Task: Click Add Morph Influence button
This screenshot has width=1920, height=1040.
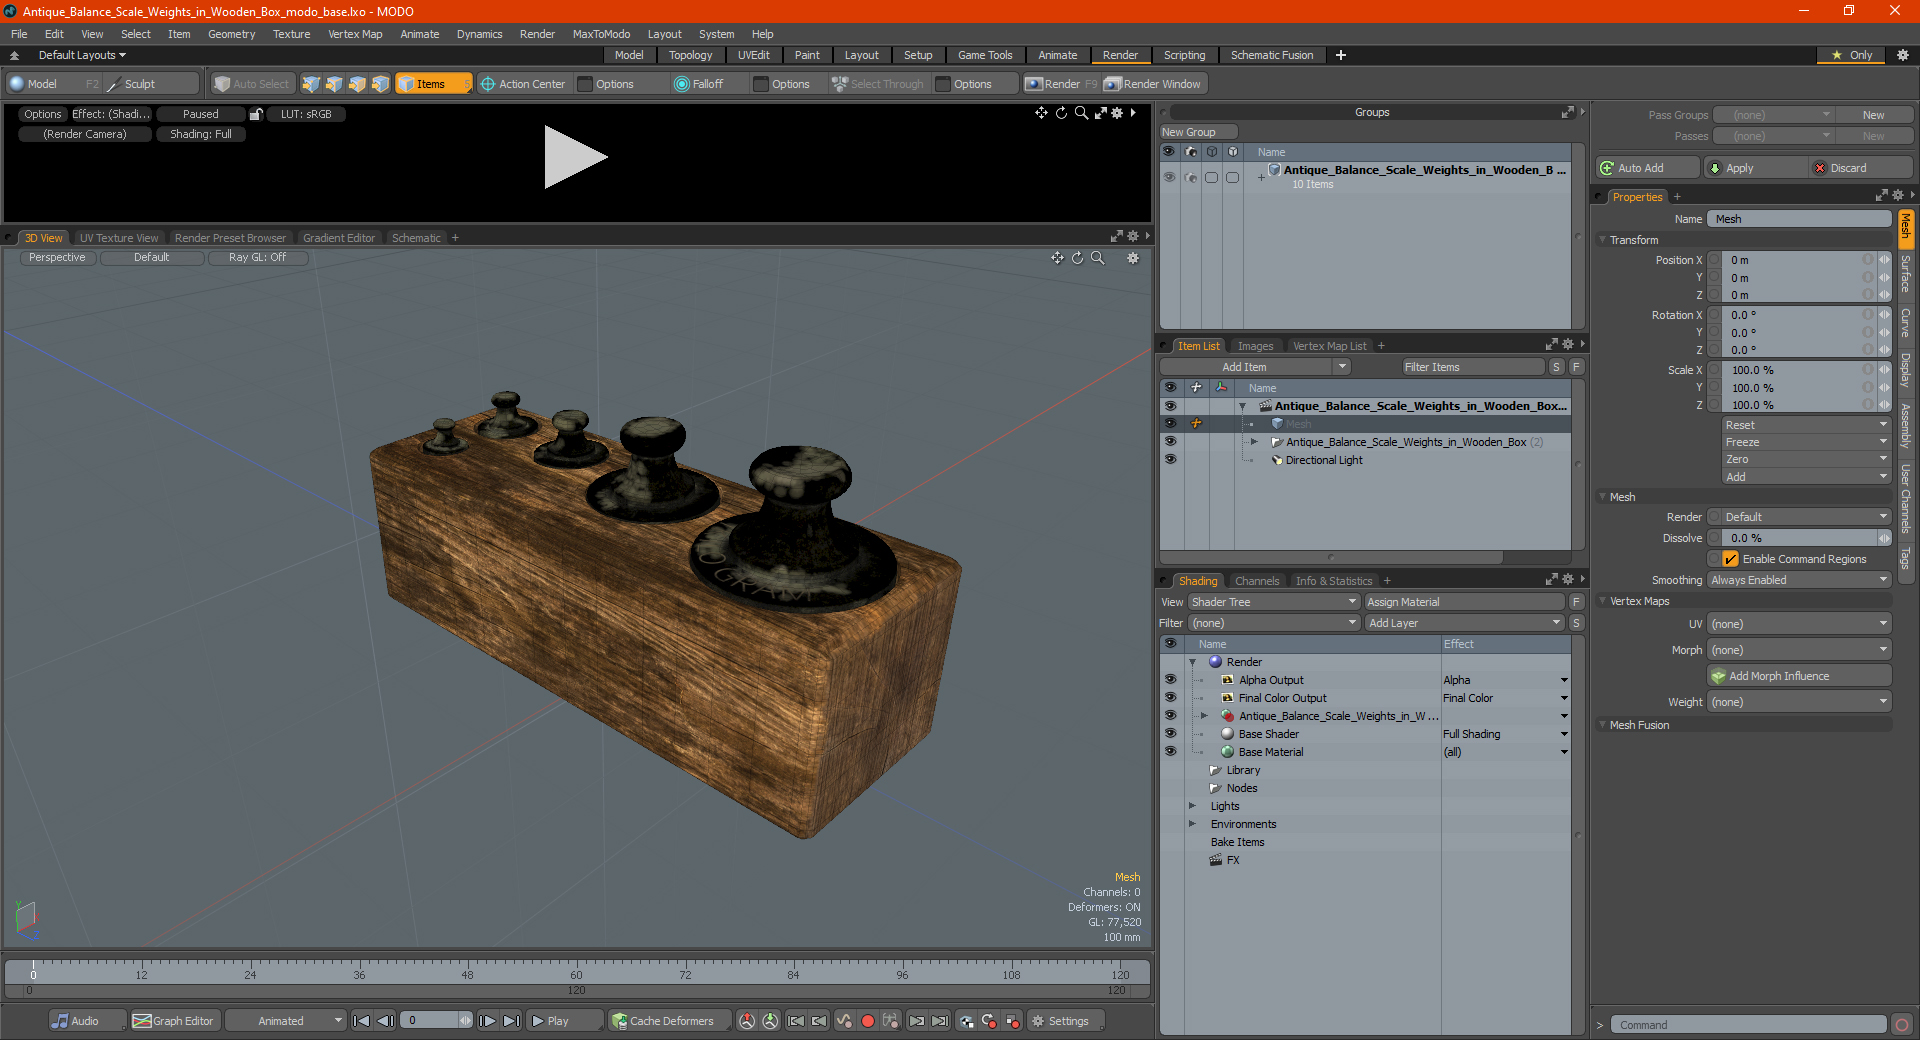Action: tap(1798, 676)
